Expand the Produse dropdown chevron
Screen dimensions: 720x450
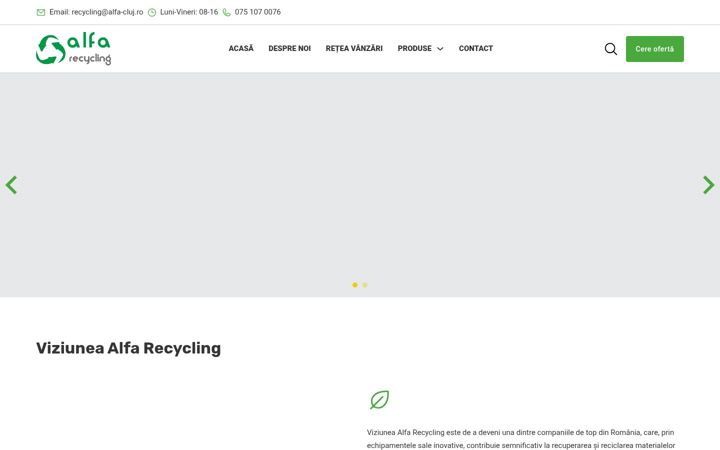pyautogui.click(x=440, y=49)
